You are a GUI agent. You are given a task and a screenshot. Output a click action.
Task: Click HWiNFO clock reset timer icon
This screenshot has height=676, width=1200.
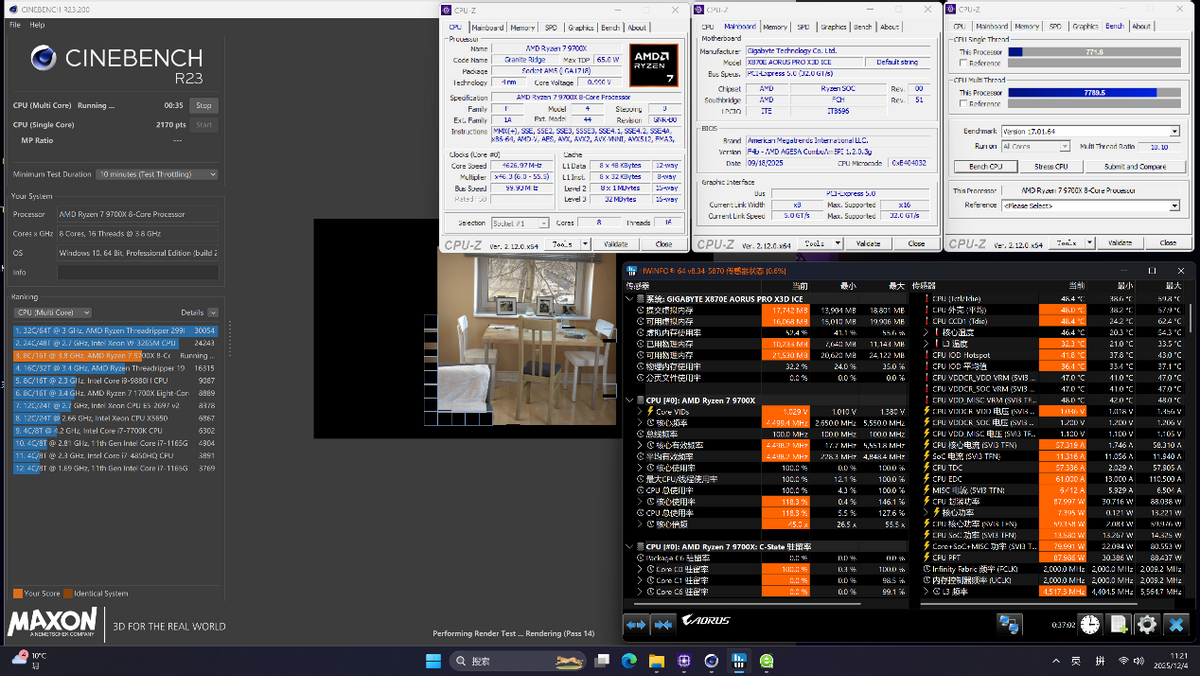click(1090, 625)
